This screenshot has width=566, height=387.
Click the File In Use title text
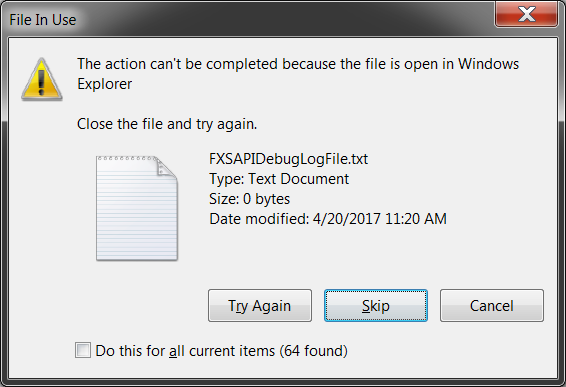tap(43, 20)
